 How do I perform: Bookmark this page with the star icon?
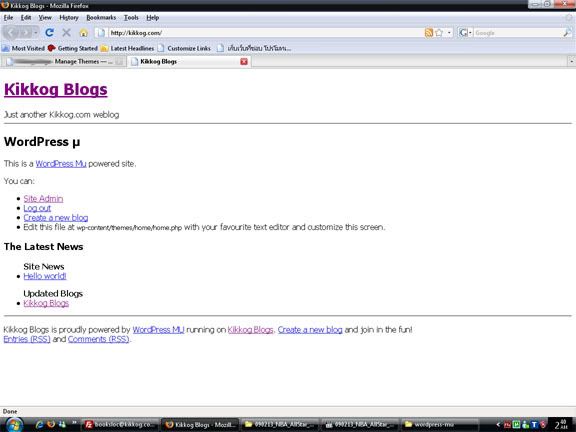pos(439,33)
